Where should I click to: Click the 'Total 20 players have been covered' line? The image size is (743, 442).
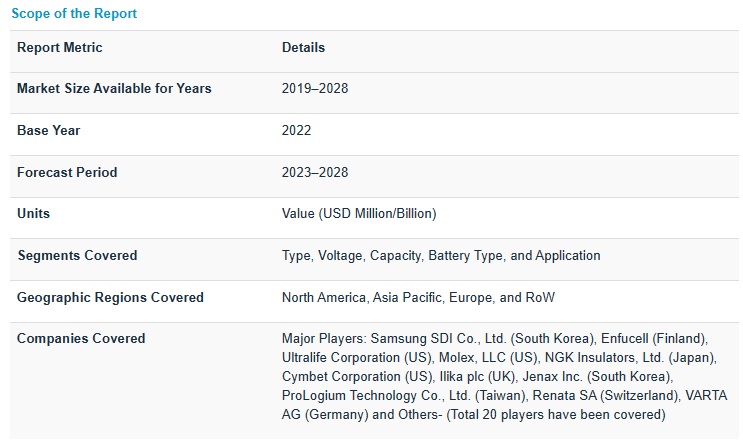pos(473,415)
